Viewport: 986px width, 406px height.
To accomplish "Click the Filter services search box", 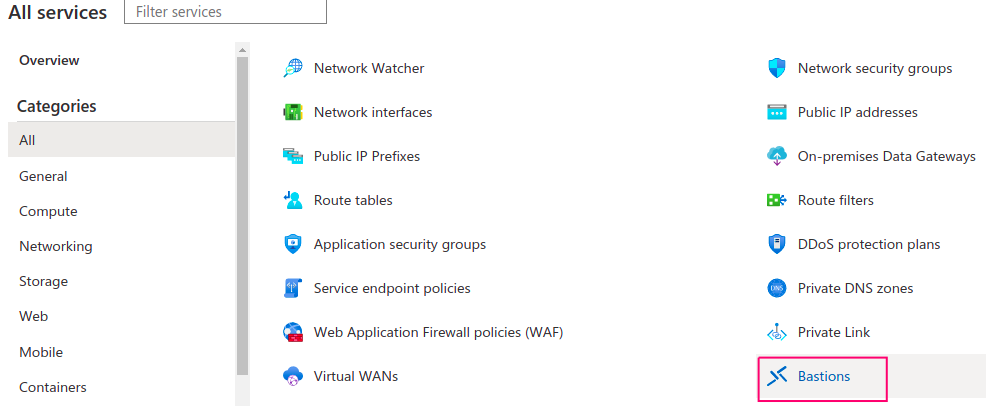I will tap(225, 12).
